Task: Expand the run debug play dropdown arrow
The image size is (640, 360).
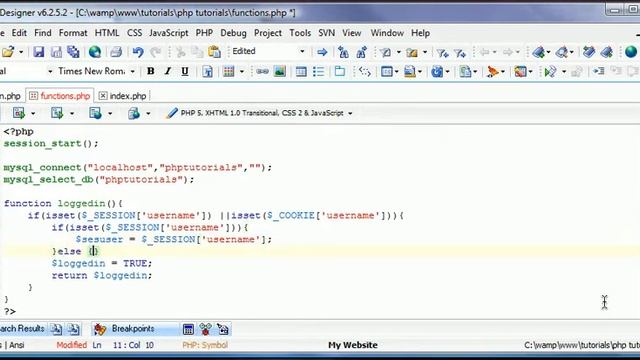Action: (564, 72)
